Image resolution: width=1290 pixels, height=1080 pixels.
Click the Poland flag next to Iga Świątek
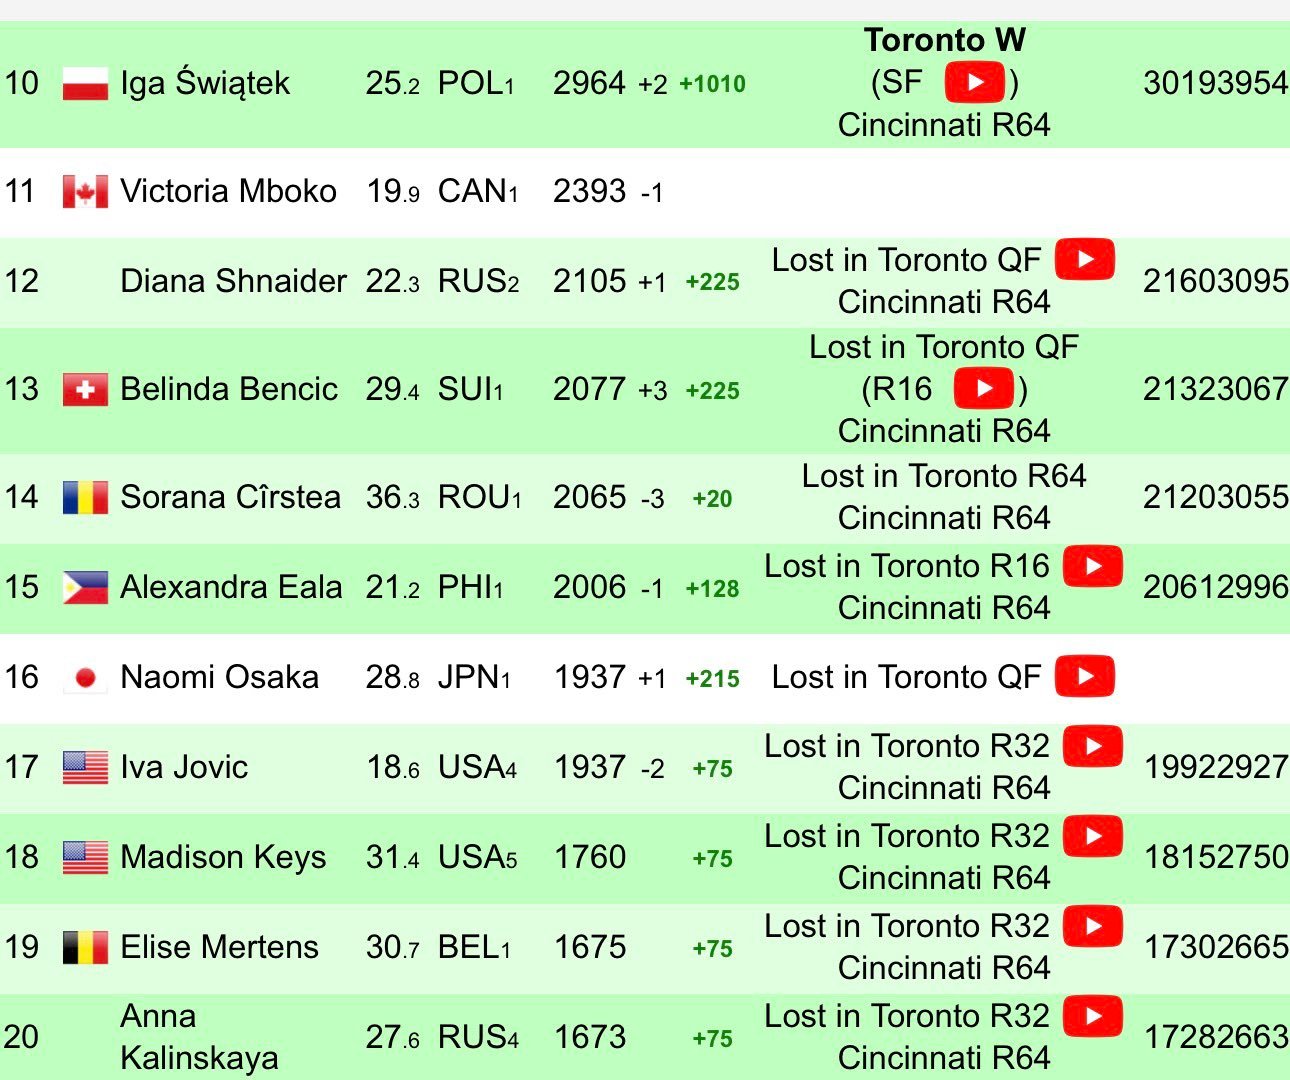point(85,83)
